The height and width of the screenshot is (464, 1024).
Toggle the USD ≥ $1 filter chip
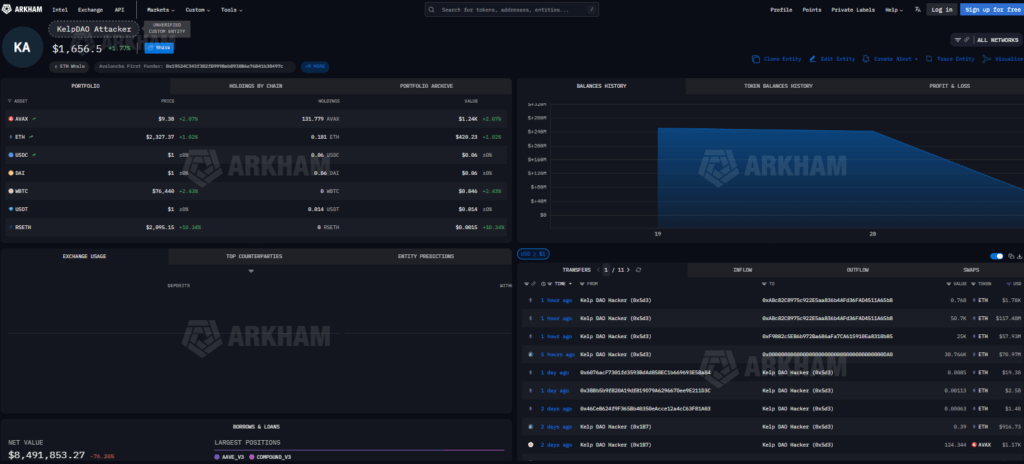[533, 254]
